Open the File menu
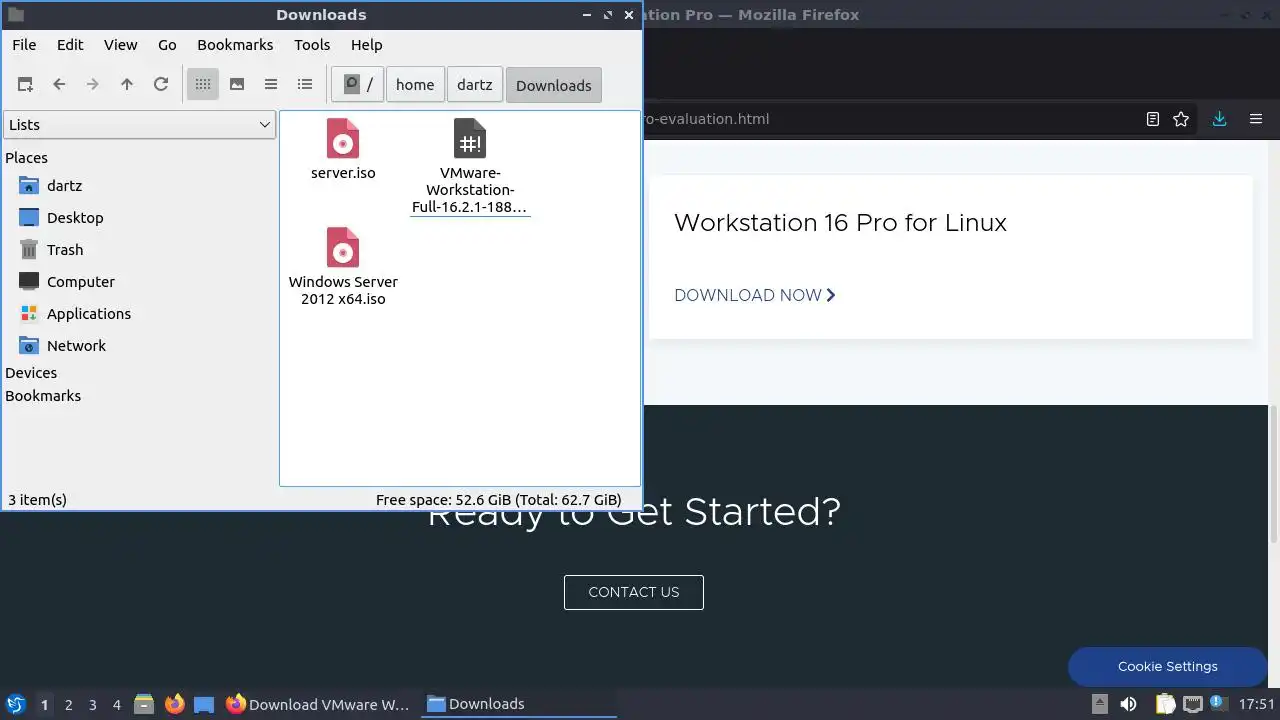Viewport: 1280px width, 720px height. (24, 45)
